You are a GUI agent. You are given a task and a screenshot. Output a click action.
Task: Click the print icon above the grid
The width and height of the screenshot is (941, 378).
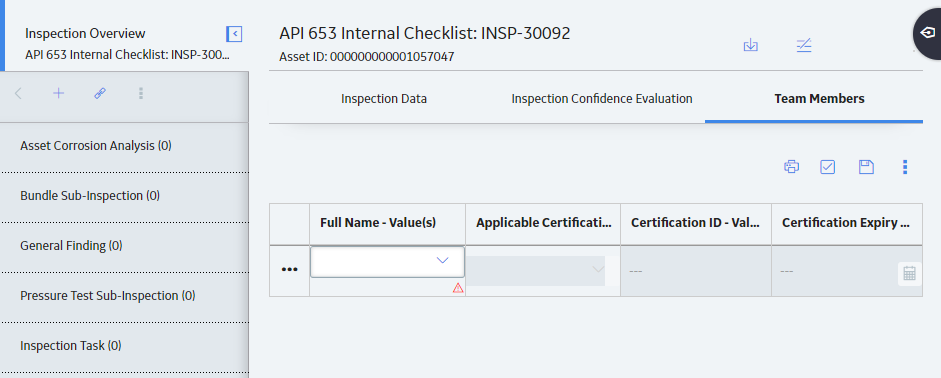pos(791,167)
